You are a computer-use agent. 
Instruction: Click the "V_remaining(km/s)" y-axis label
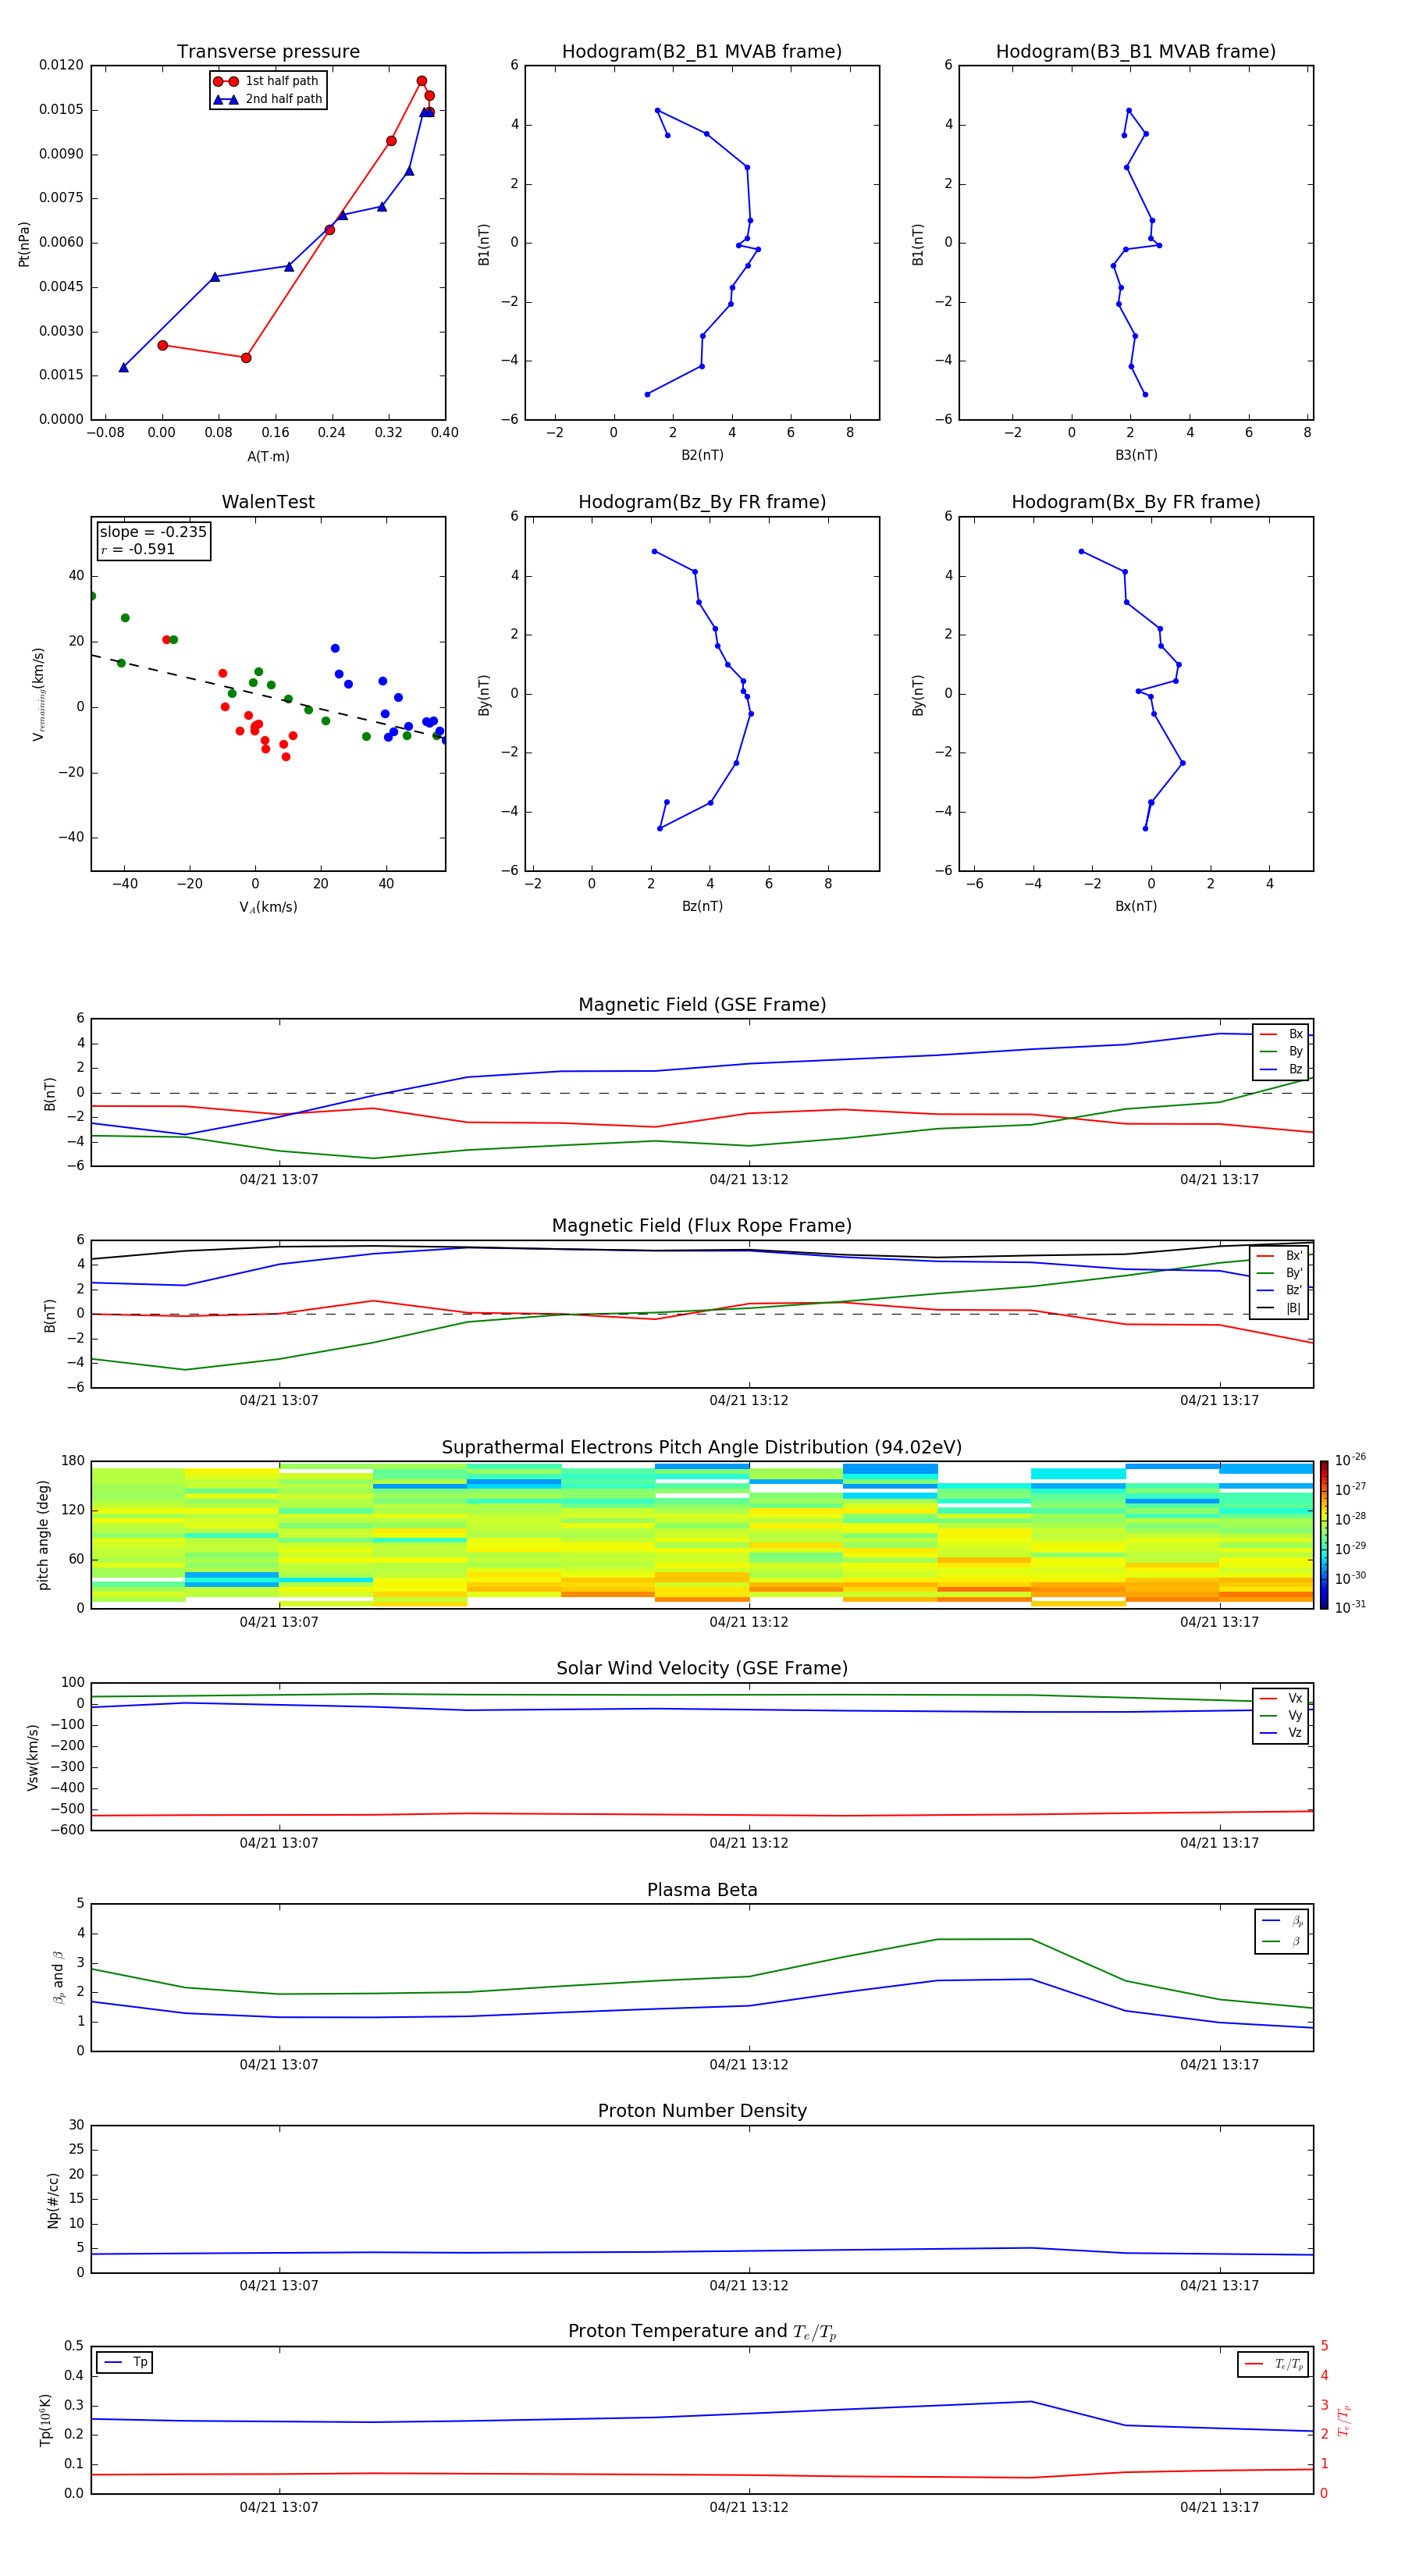coord(38,694)
